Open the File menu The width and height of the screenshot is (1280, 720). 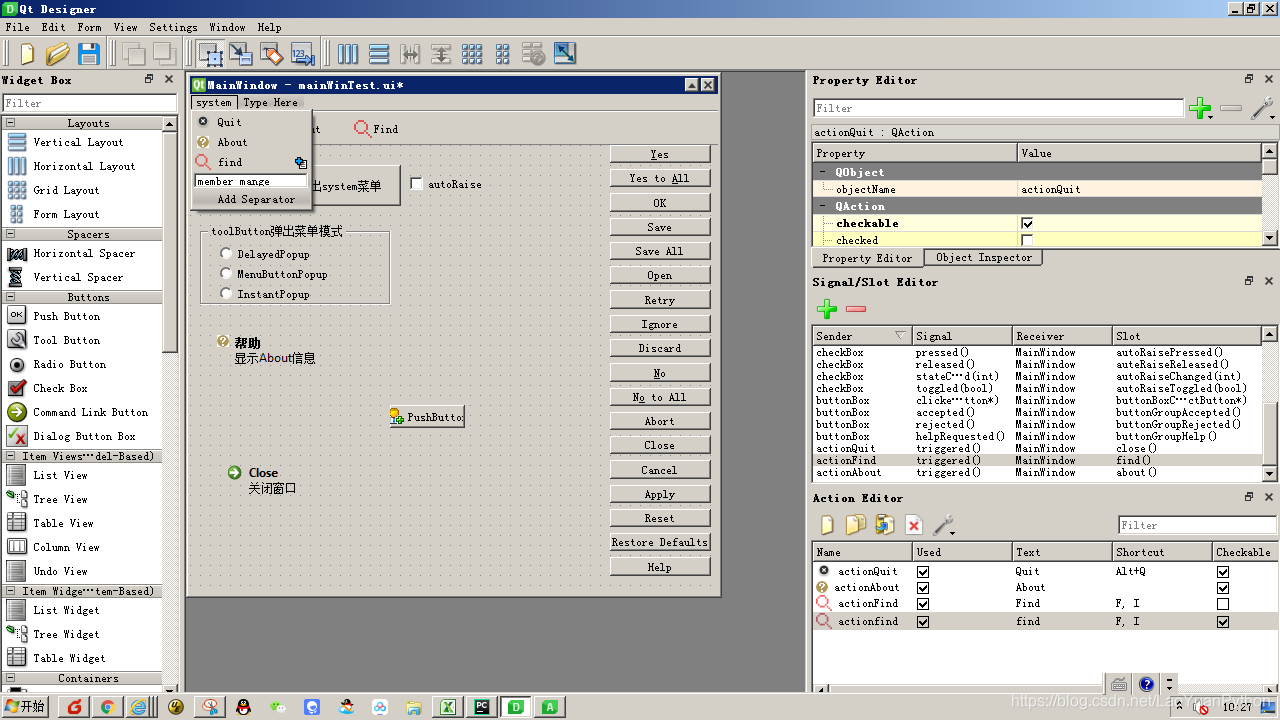(x=18, y=27)
